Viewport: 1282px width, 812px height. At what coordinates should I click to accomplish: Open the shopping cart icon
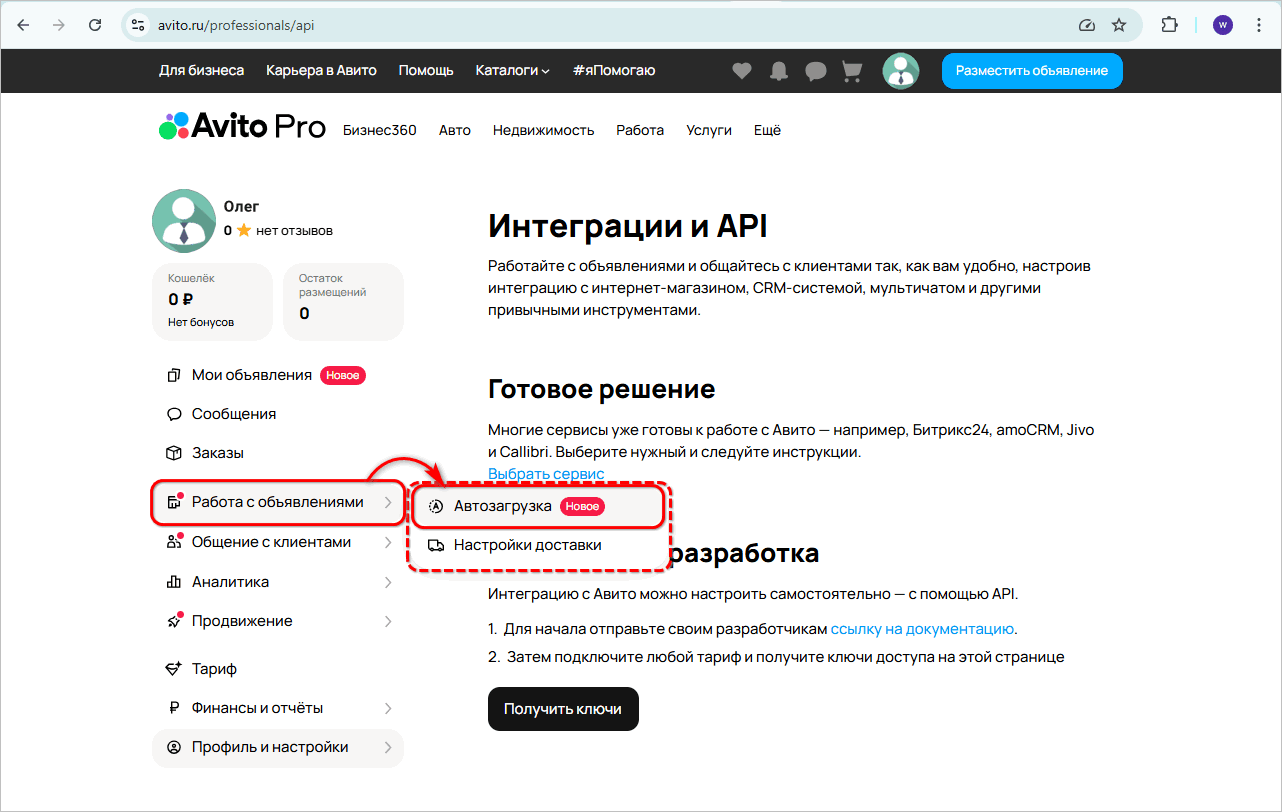click(851, 71)
